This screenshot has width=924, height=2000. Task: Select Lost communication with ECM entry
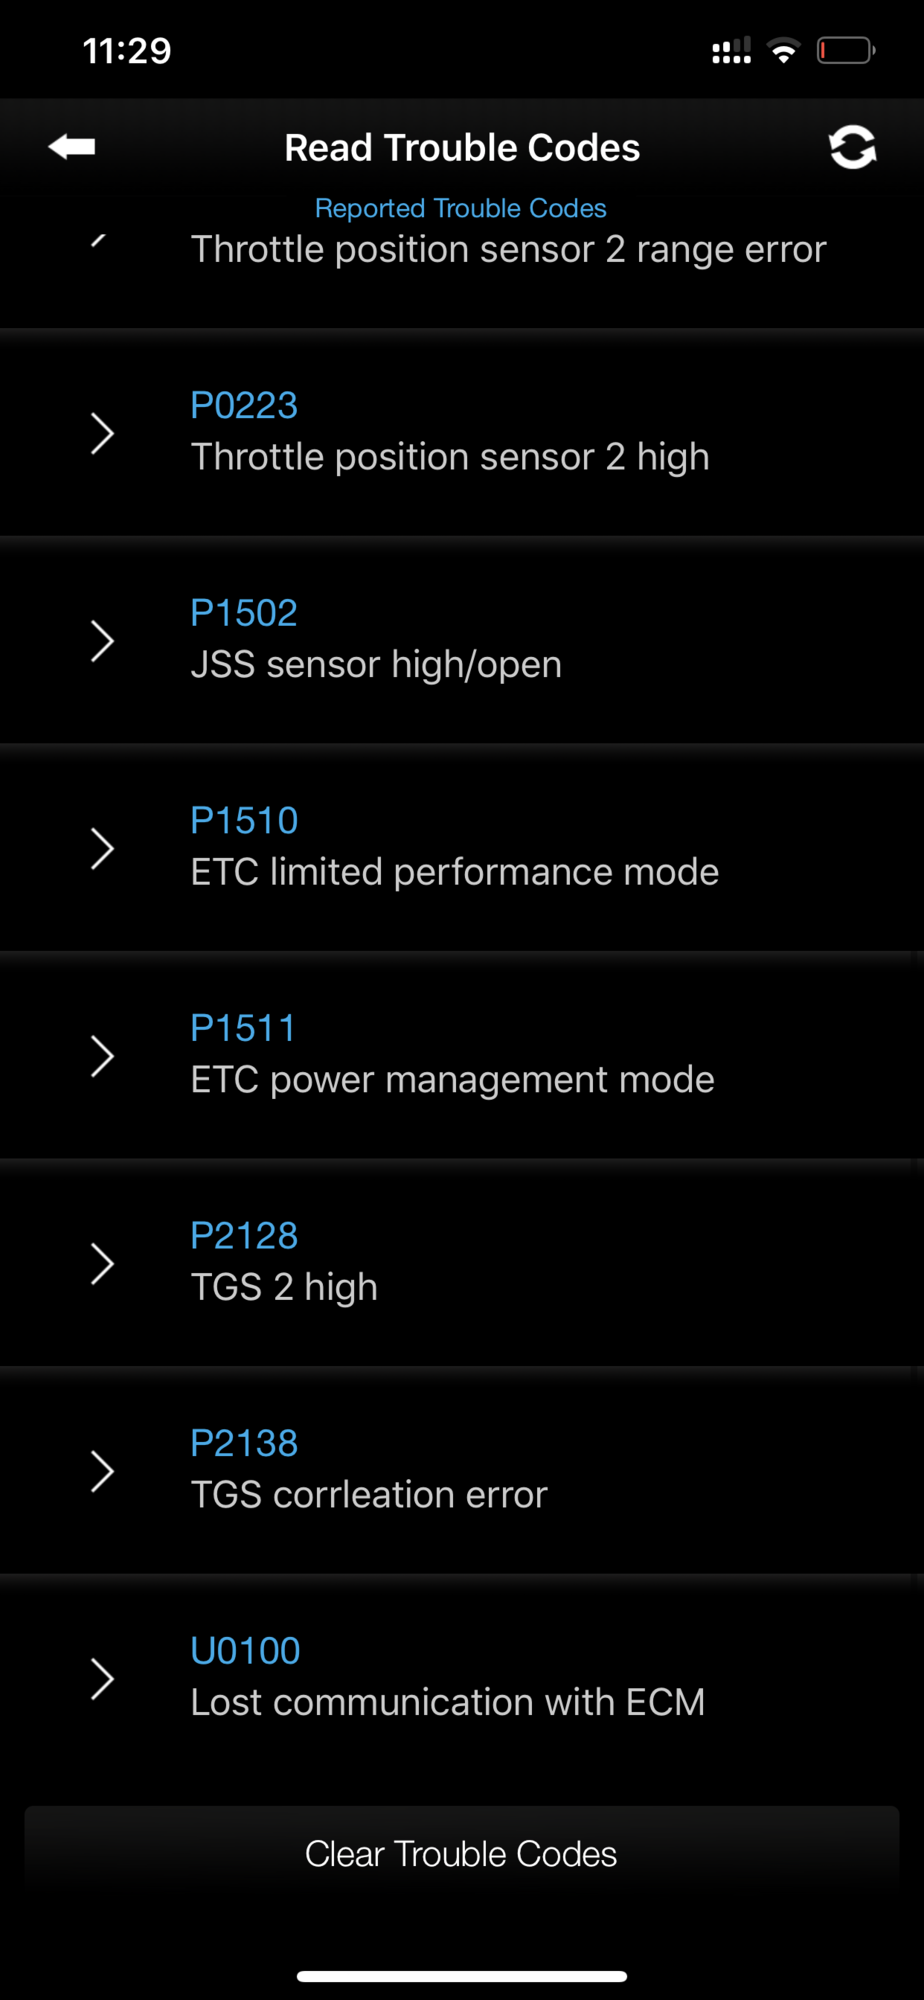(448, 1702)
